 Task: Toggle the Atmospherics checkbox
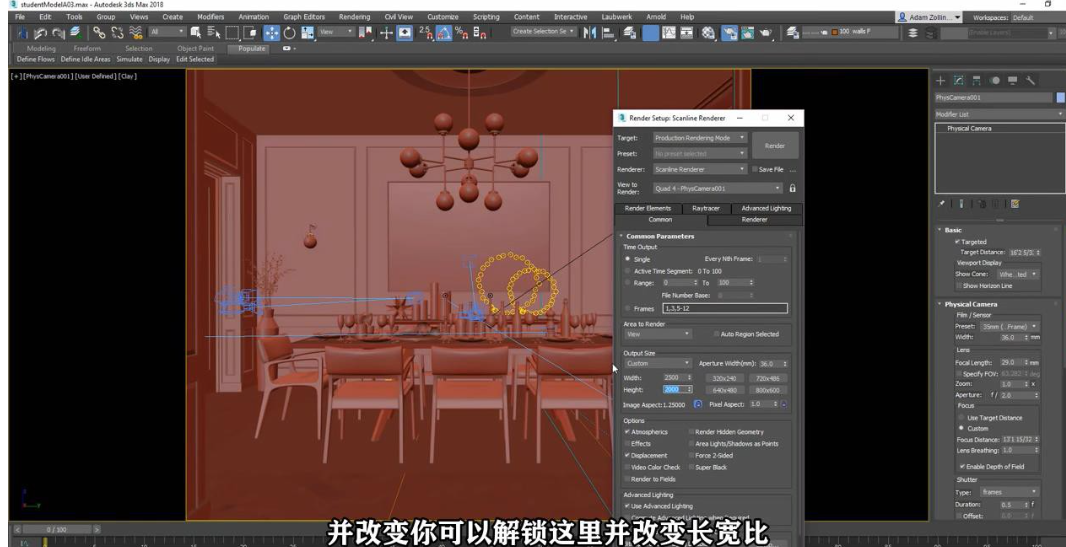627,432
